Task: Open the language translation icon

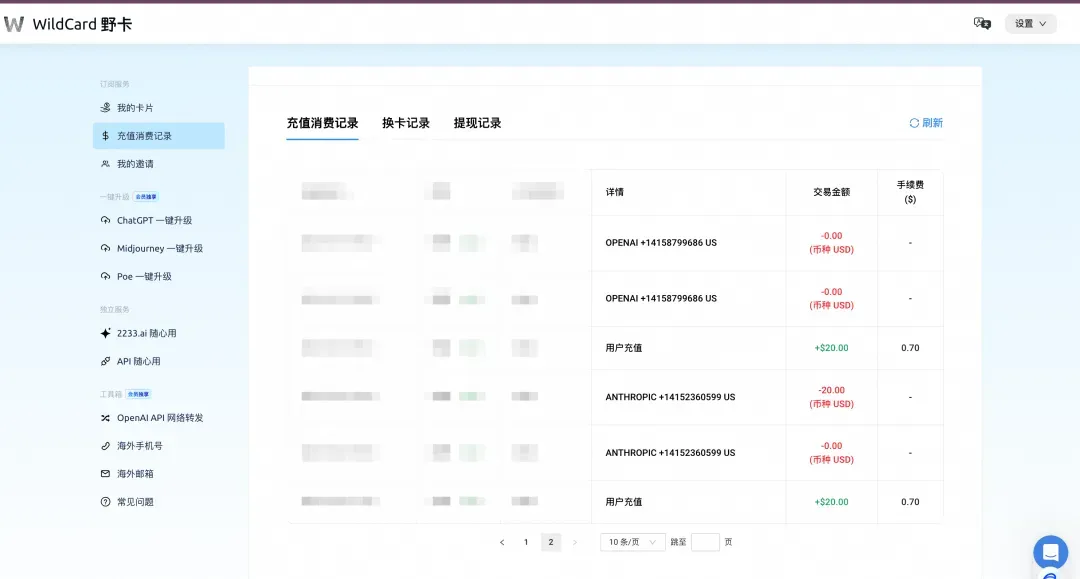Action: (x=982, y=23)
